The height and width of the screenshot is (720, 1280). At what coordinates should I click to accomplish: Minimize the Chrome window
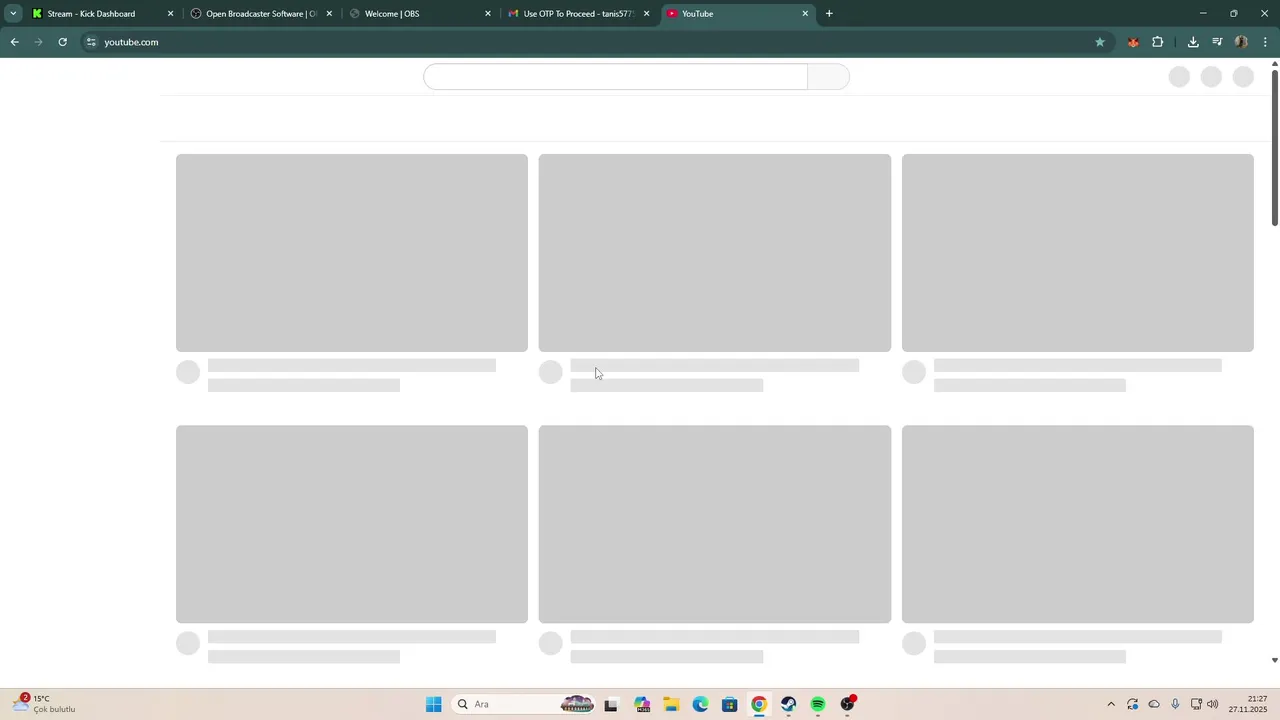coord(1203,14)
